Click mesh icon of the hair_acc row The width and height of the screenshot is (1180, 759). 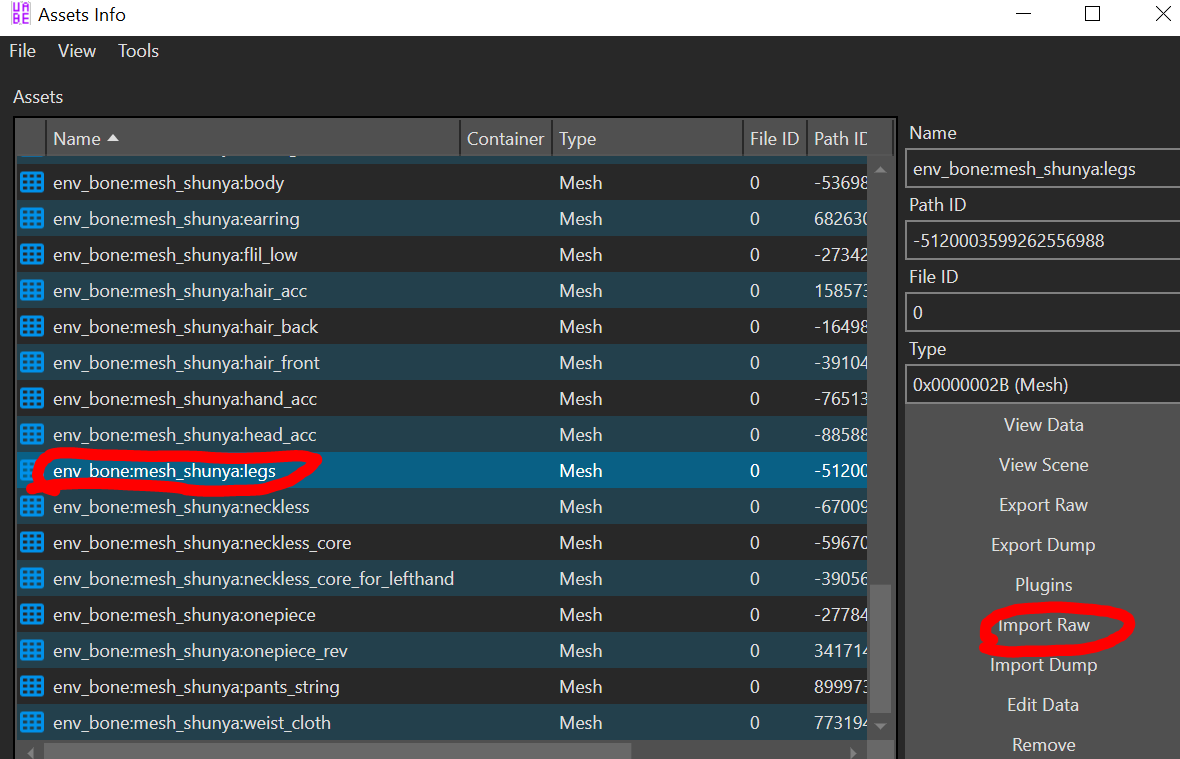point(32,290)
